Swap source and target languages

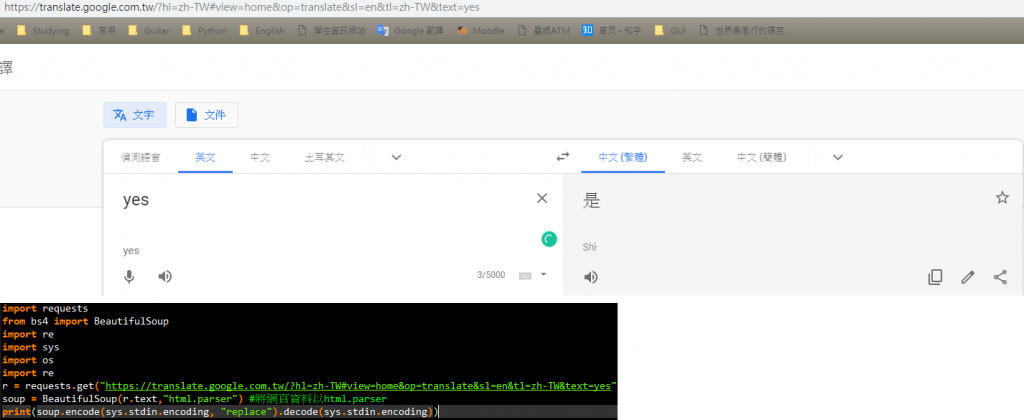pyautogui.click(x=562, y=157)
